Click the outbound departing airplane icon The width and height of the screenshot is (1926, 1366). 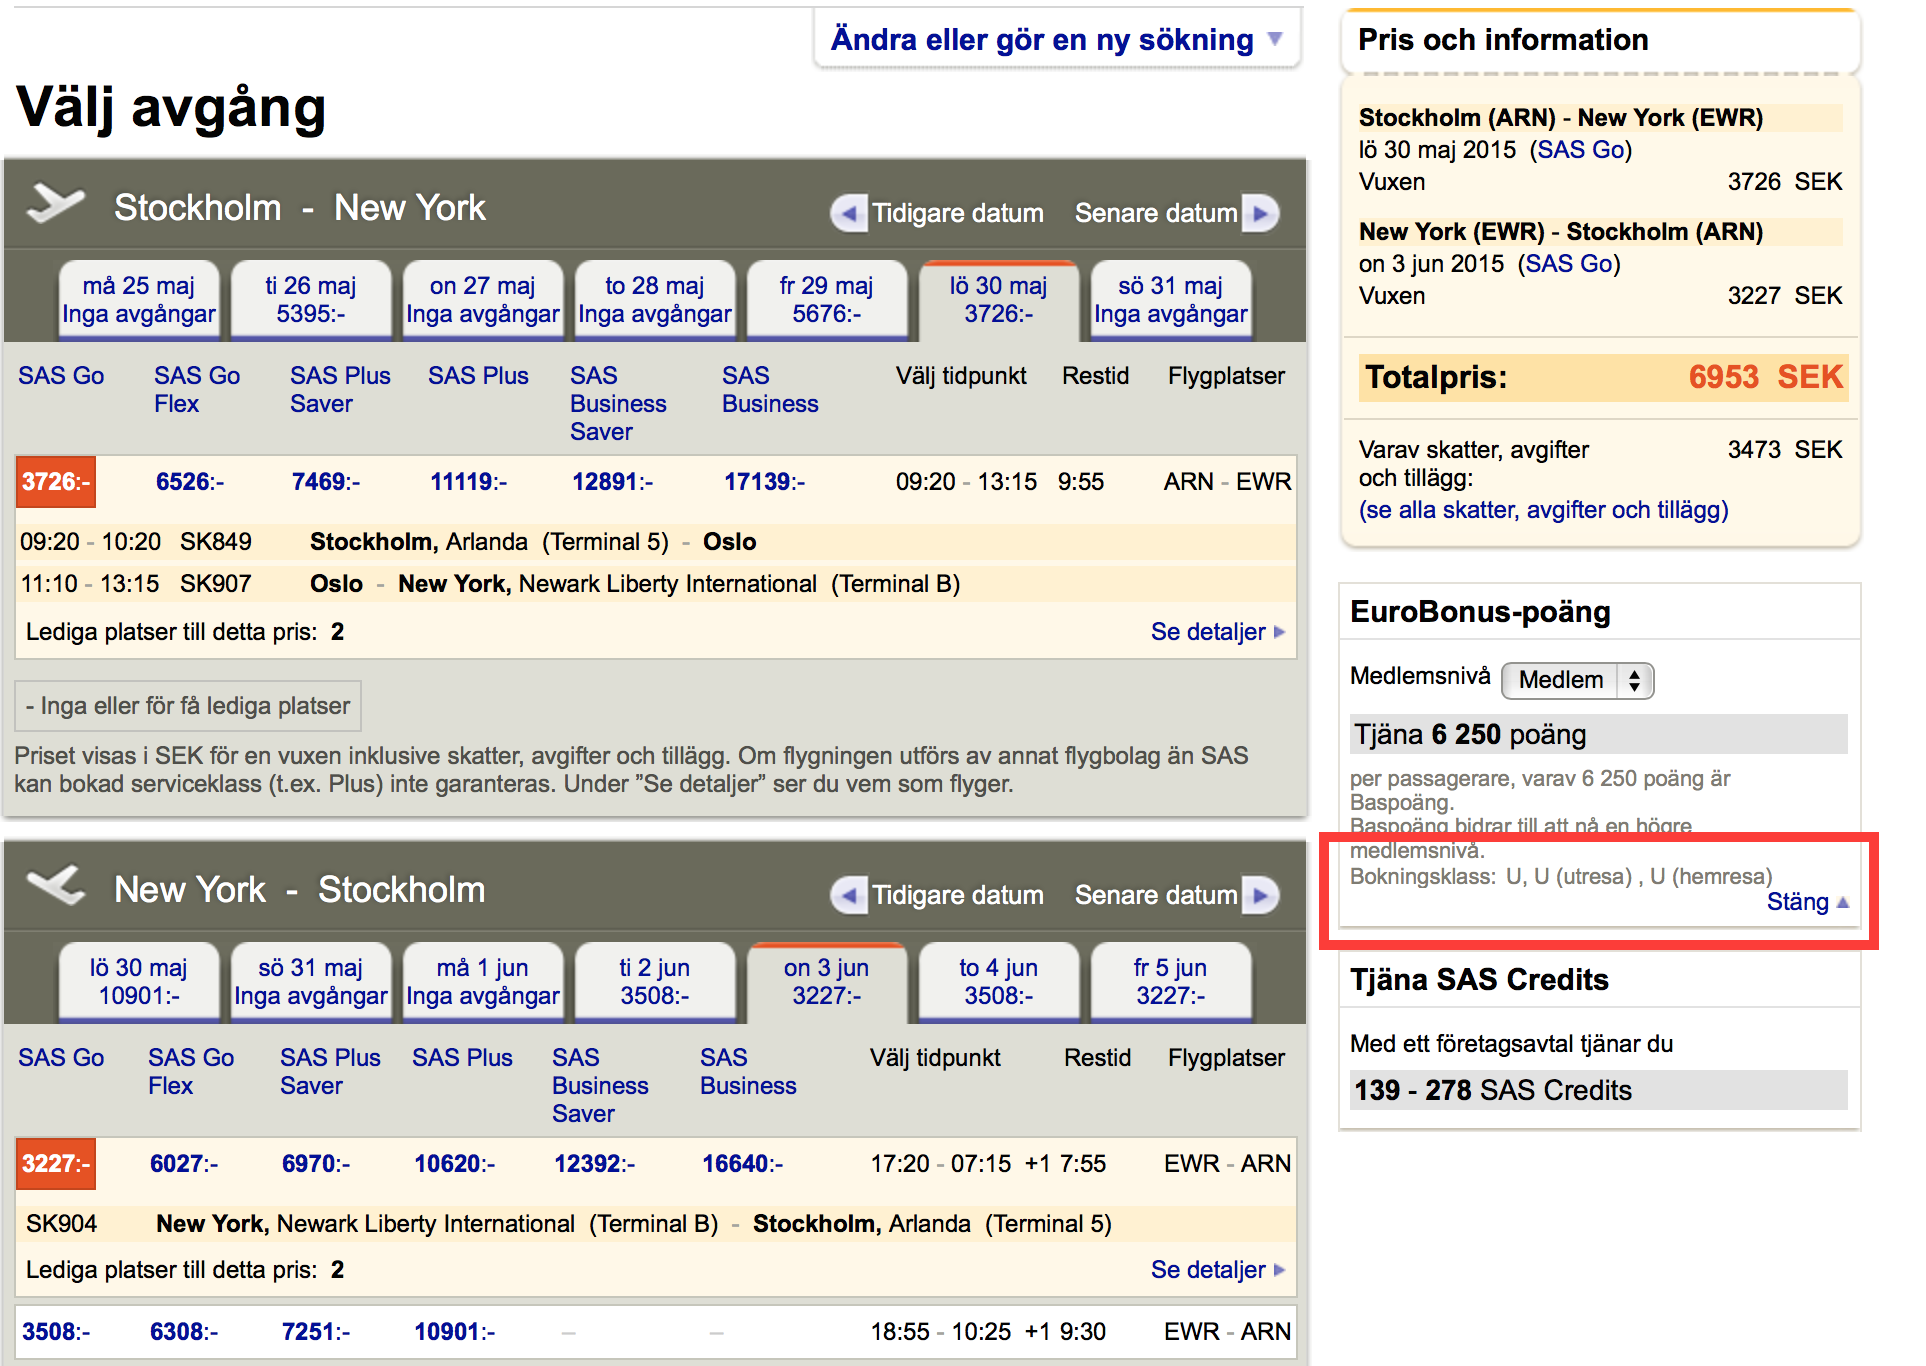[55, 203]
